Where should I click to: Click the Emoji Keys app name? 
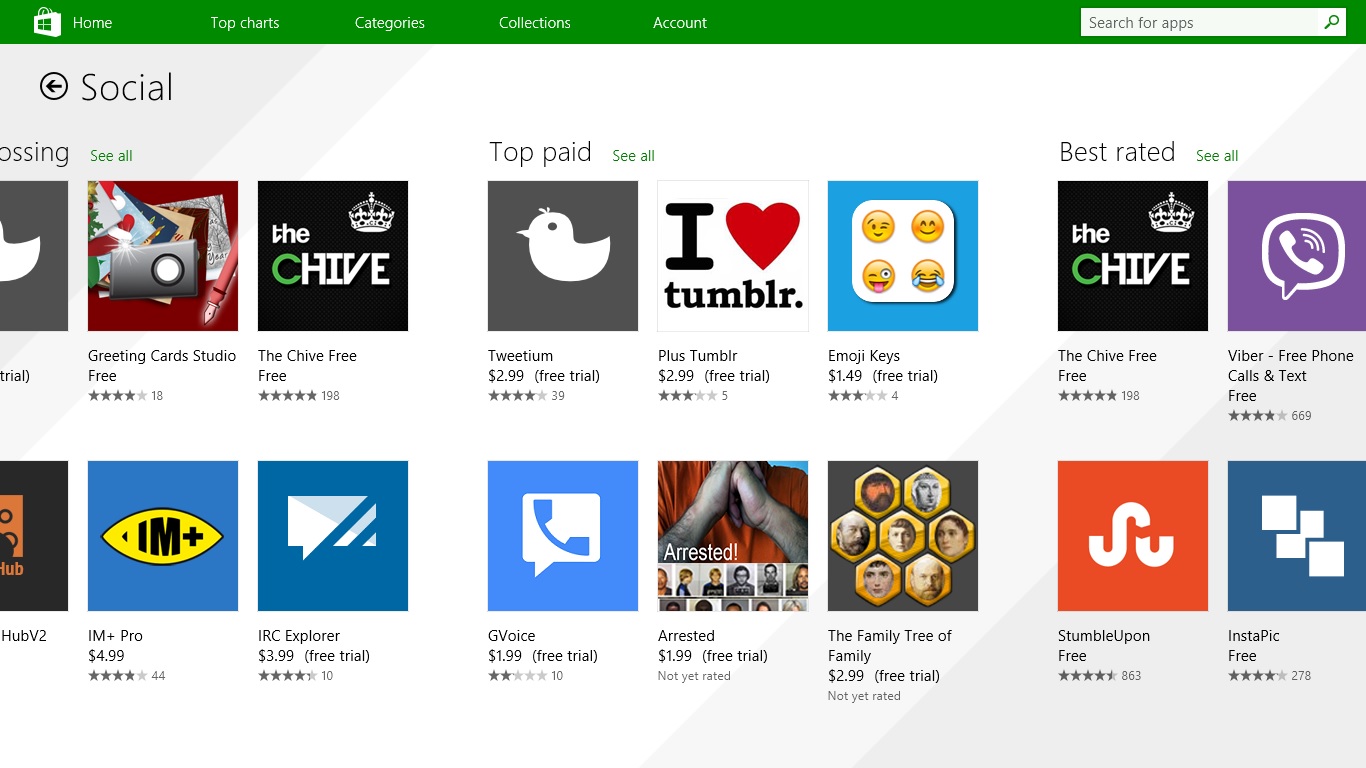(x=864, y=356)
